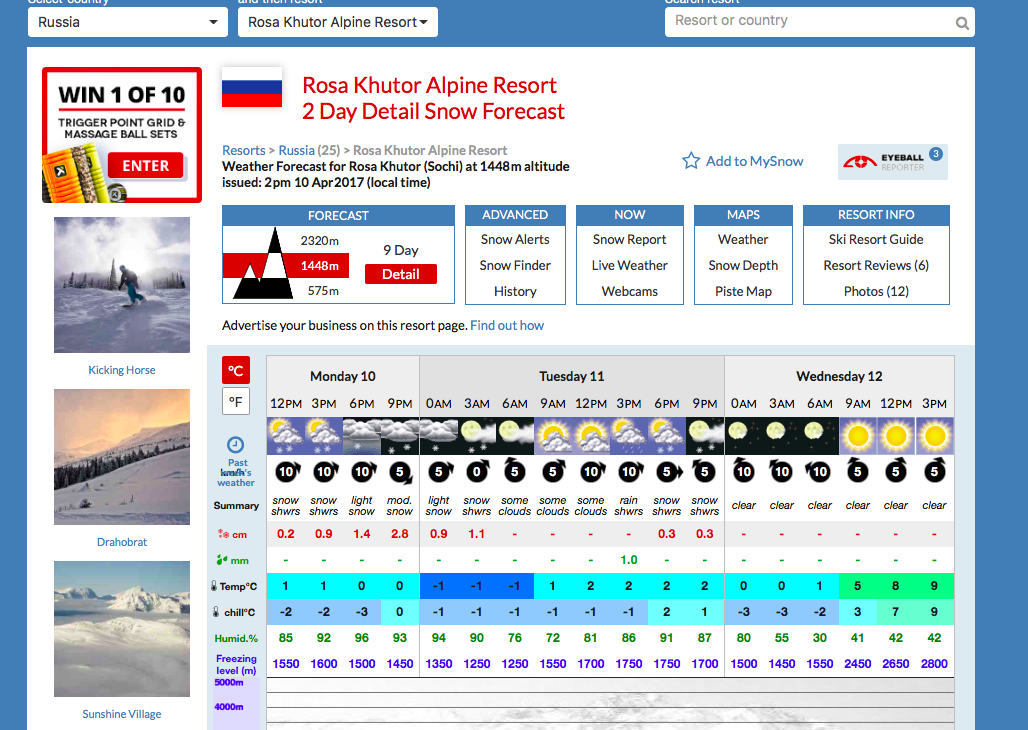Open the Eyeball Reporter badge
The height and width of the screenshot is (730, 1028).
(x=892, y=161)
